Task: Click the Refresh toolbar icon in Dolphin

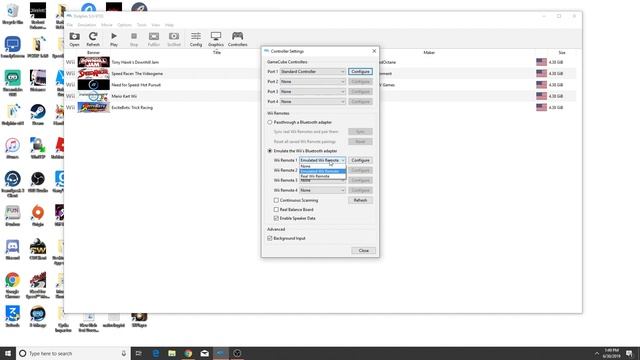Action: [x=93, y=39]
